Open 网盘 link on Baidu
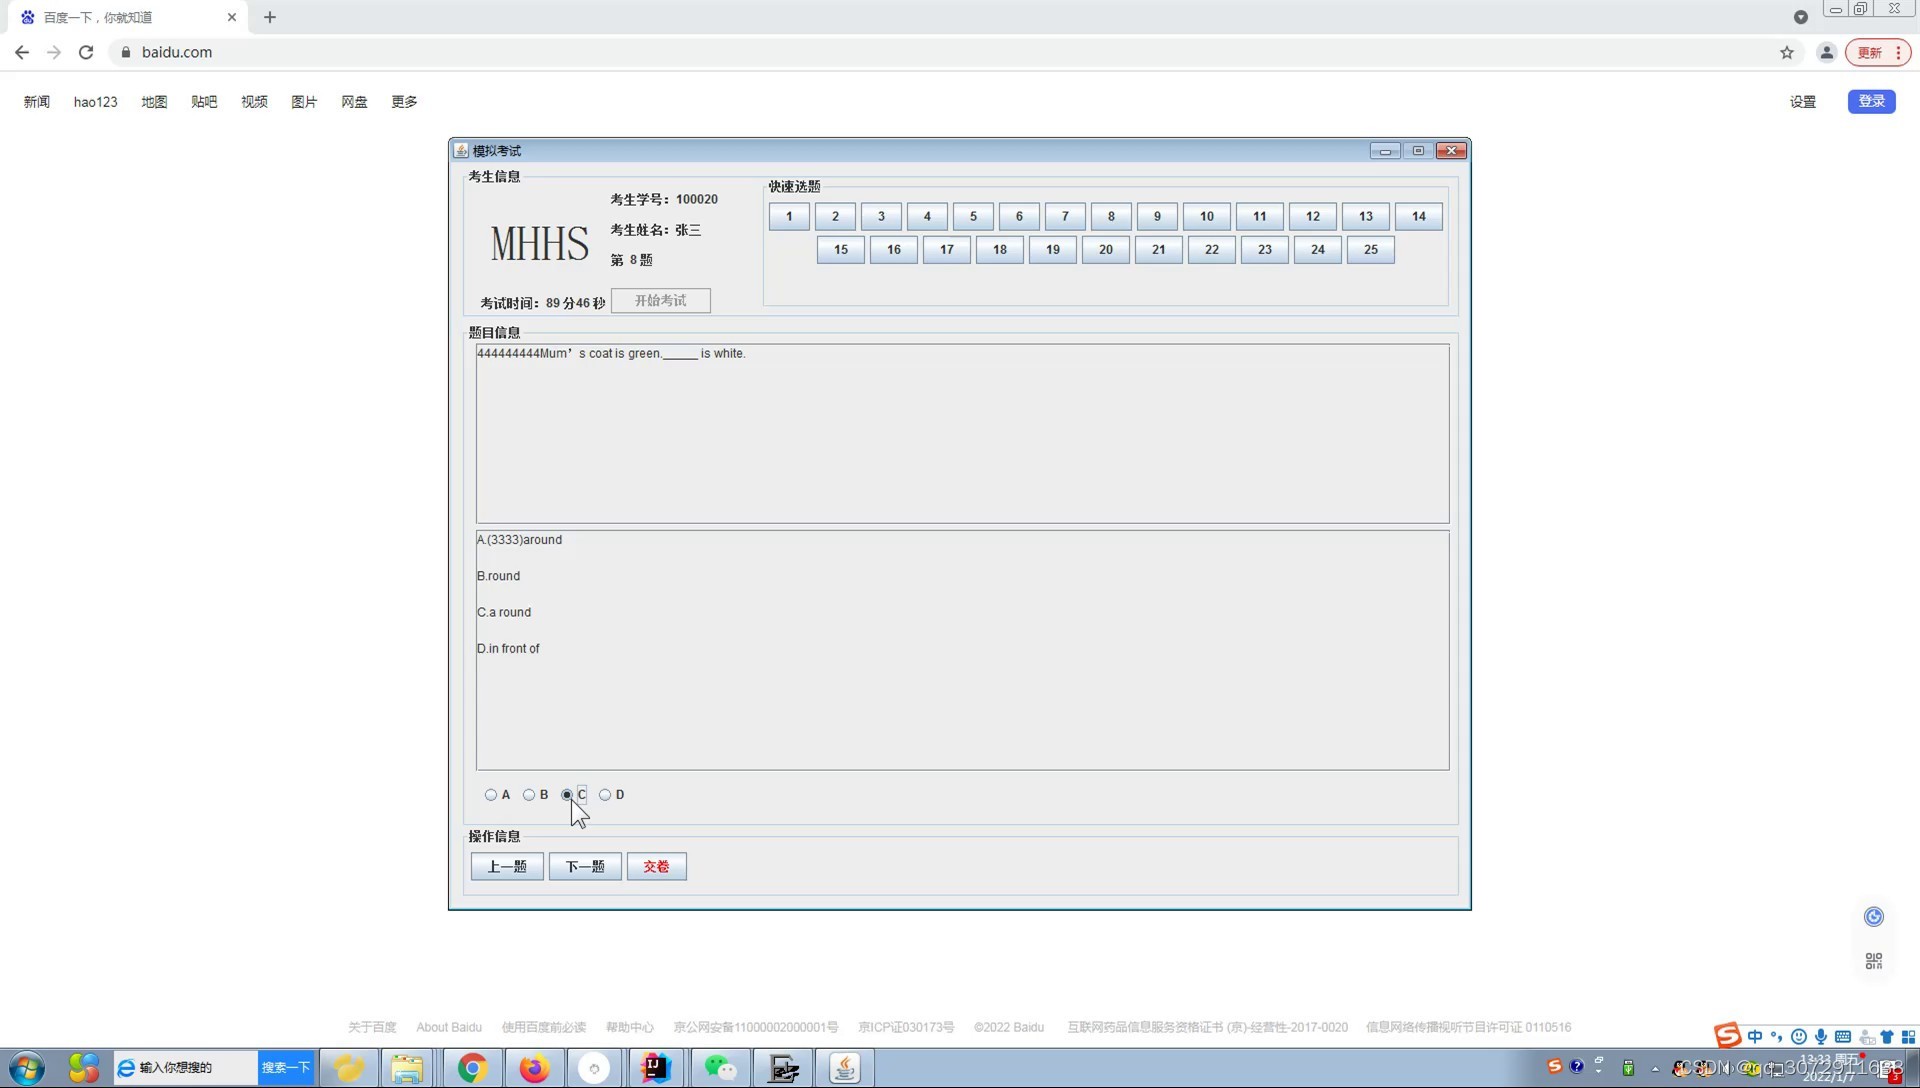Image resolution: width=1920 pixels, height=1088 pixels. pyautogui.click(x=354, y=102)
